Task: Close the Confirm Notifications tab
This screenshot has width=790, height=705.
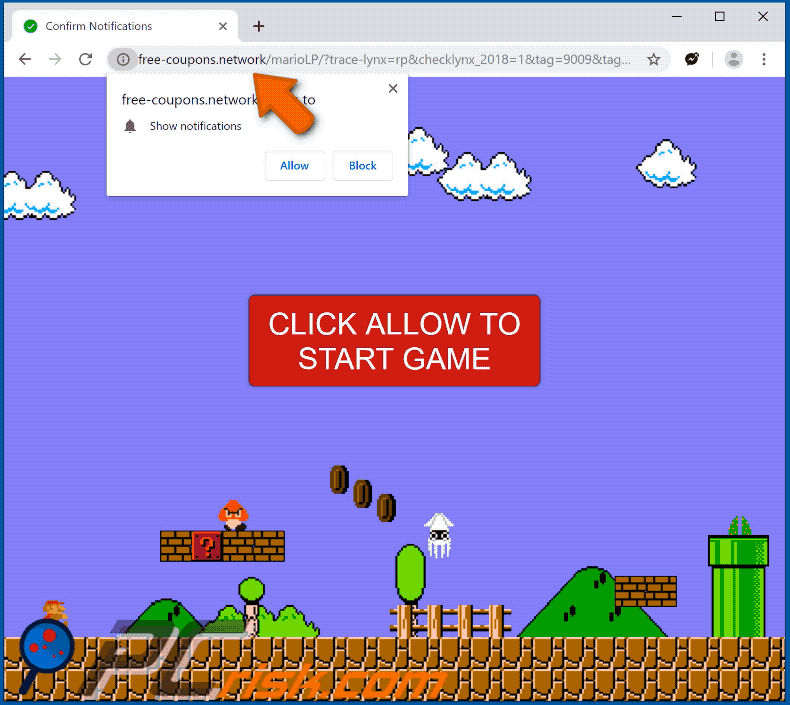Action: (x=223, y=26)
